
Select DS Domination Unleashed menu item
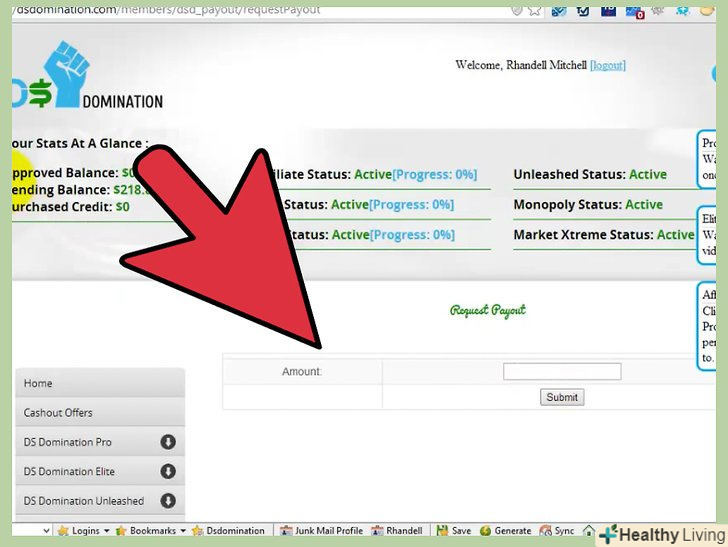coord(100,501)
